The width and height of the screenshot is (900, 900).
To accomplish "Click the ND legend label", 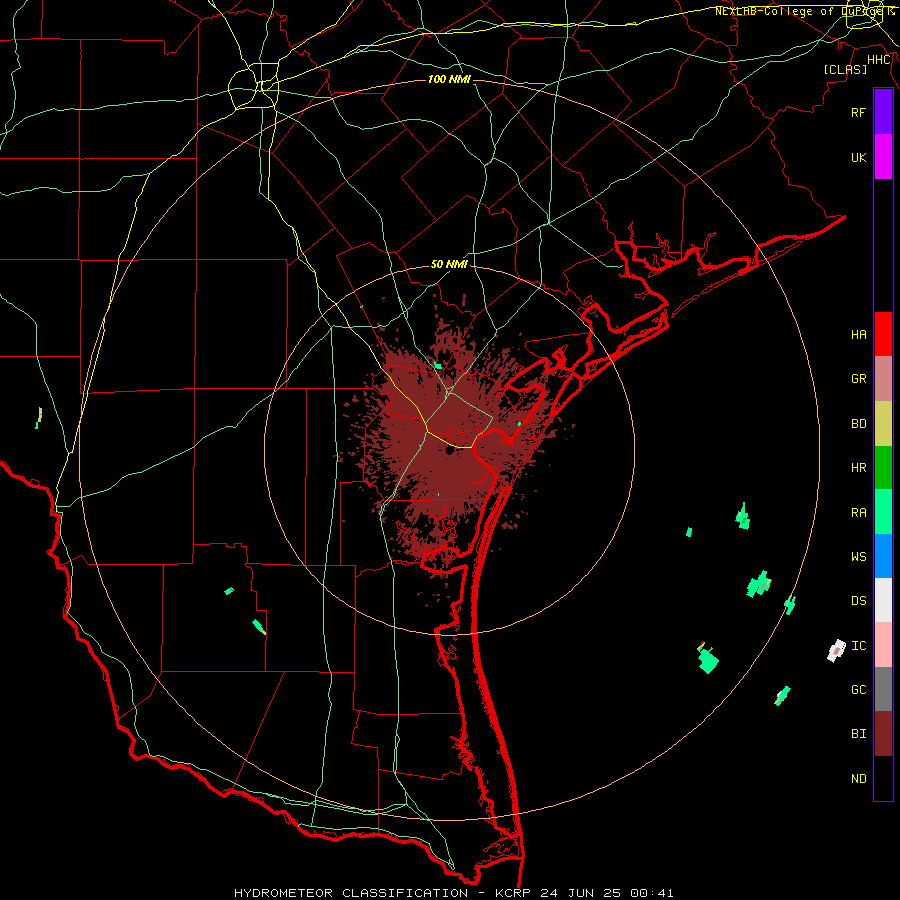I will point(858,779).
